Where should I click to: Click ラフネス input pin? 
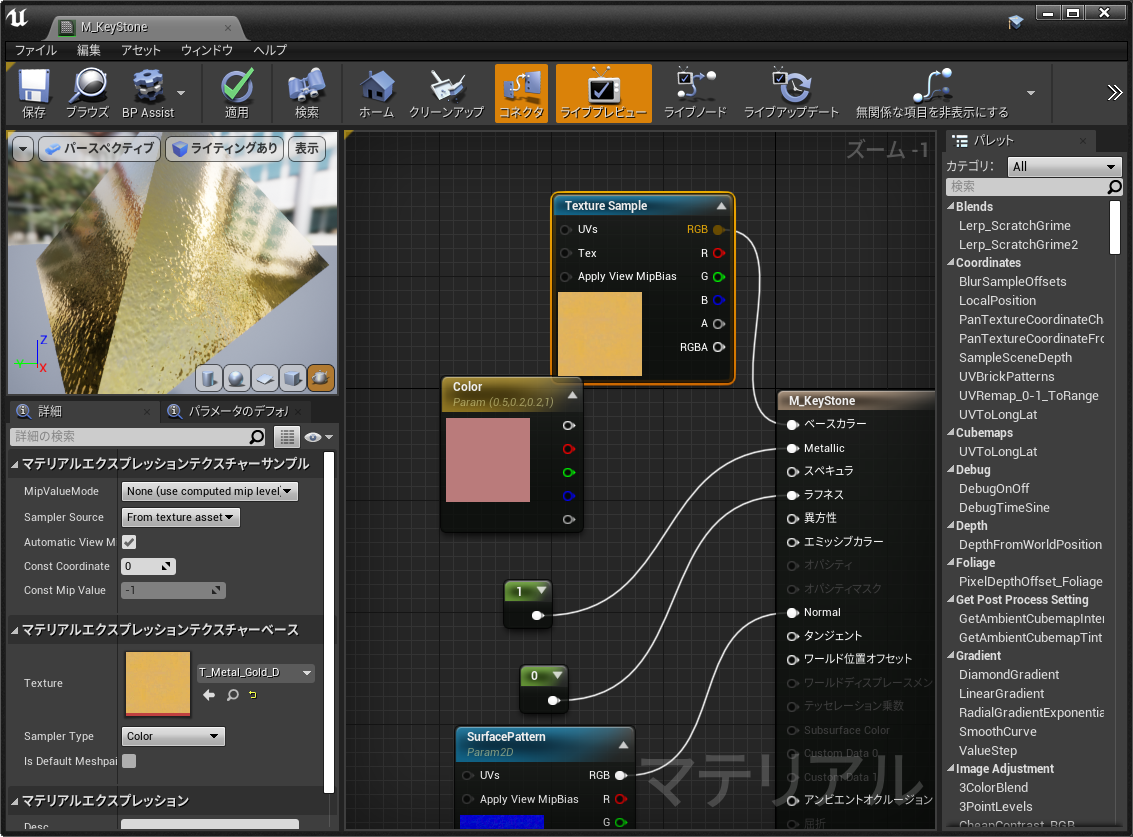[x=793, y=495]
